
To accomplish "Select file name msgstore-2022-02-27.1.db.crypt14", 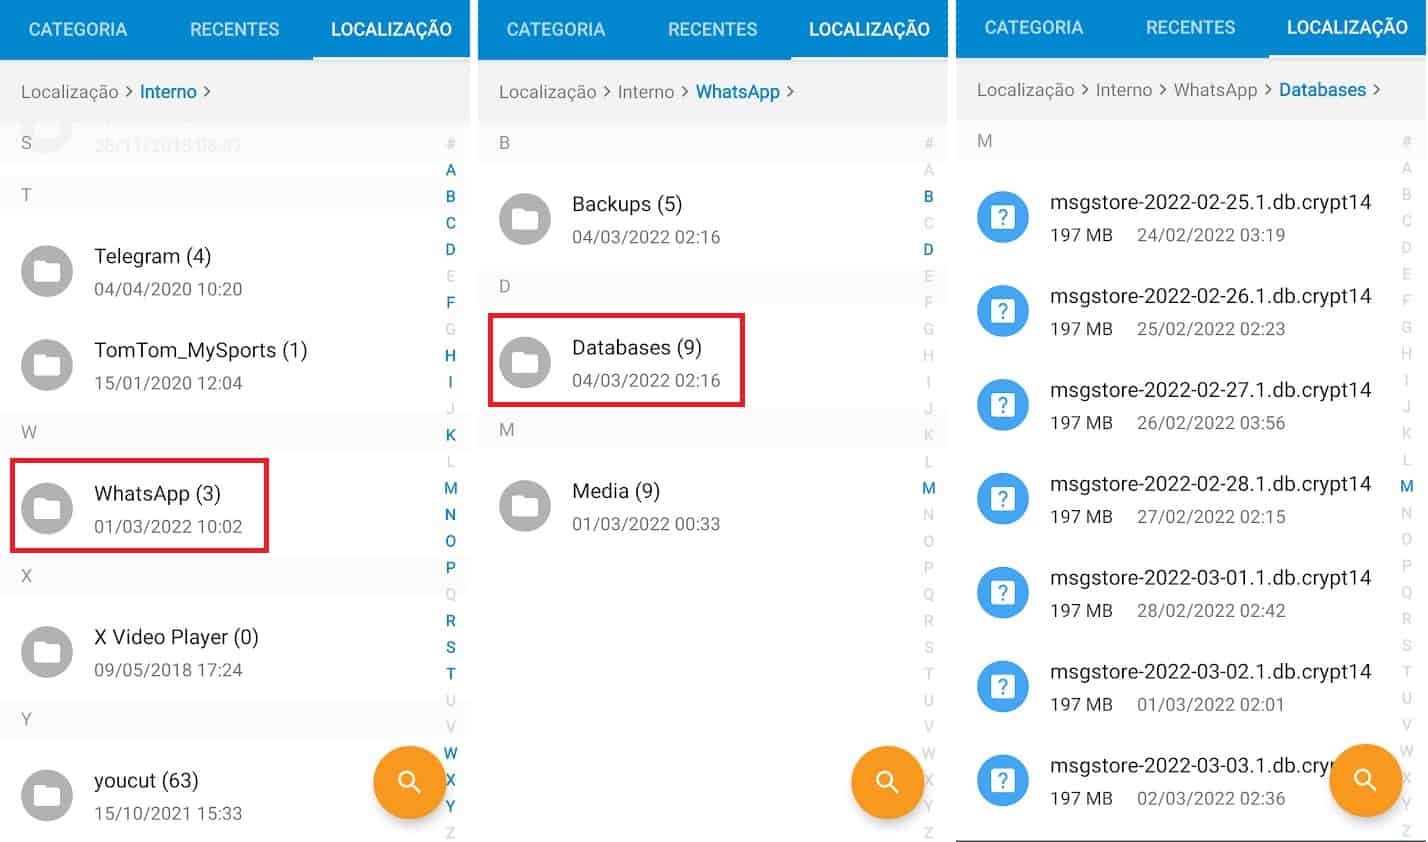I will [x=1210, y=390].
